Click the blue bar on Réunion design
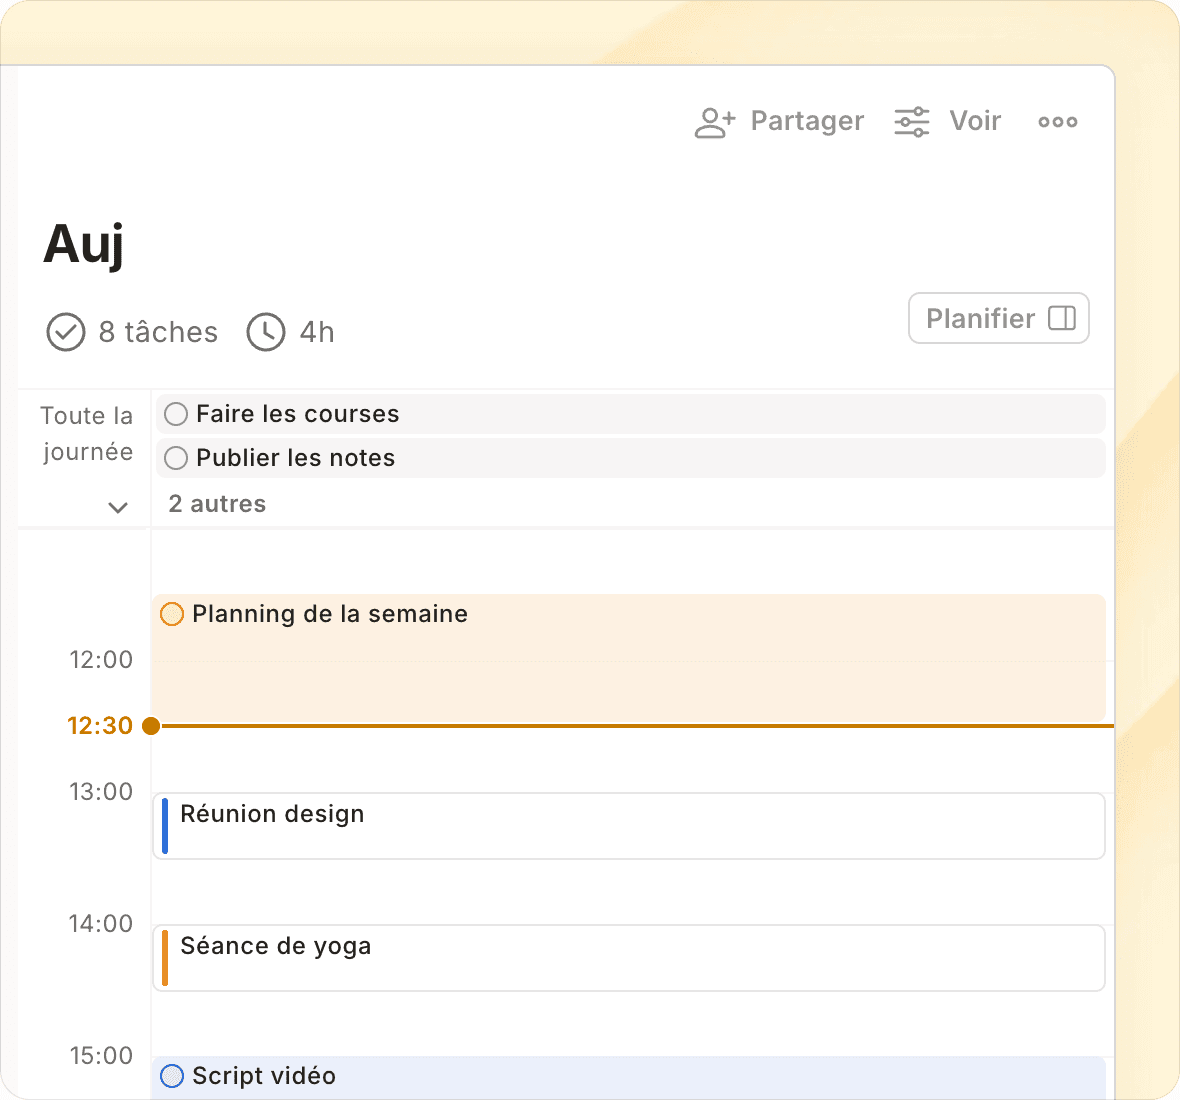This screenshot has width=1180, height=1100. pyautogui.click(x=165, y=826)
